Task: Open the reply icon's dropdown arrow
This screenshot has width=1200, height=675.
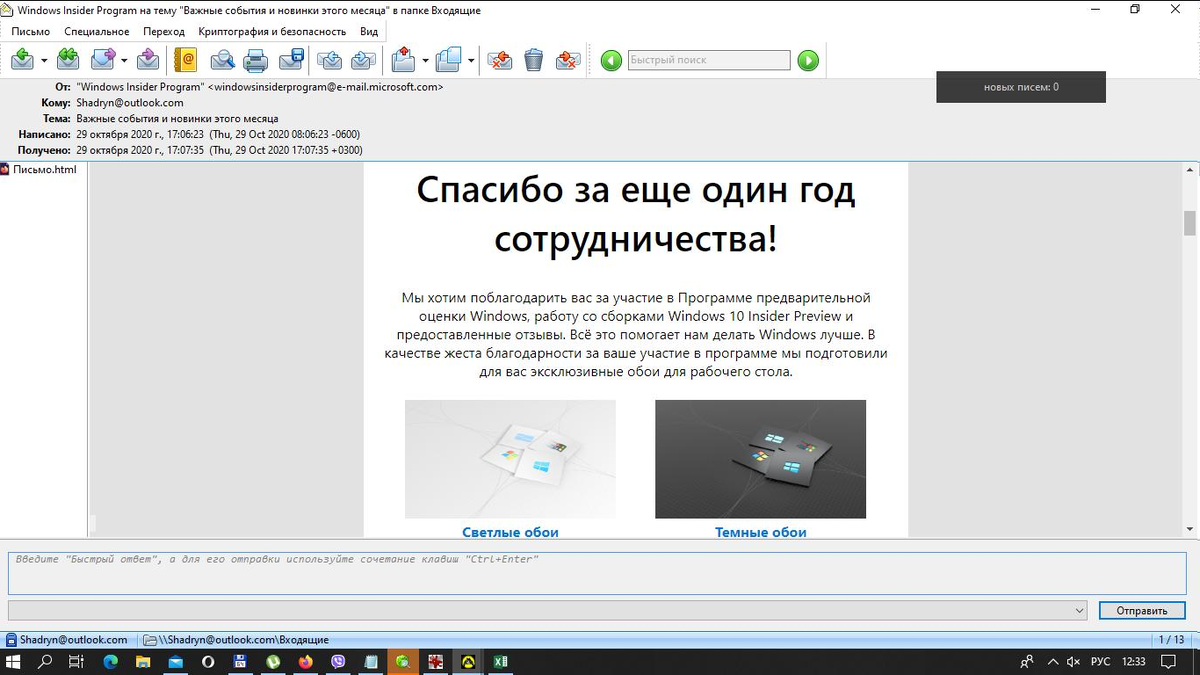Action: click(44, 61)
